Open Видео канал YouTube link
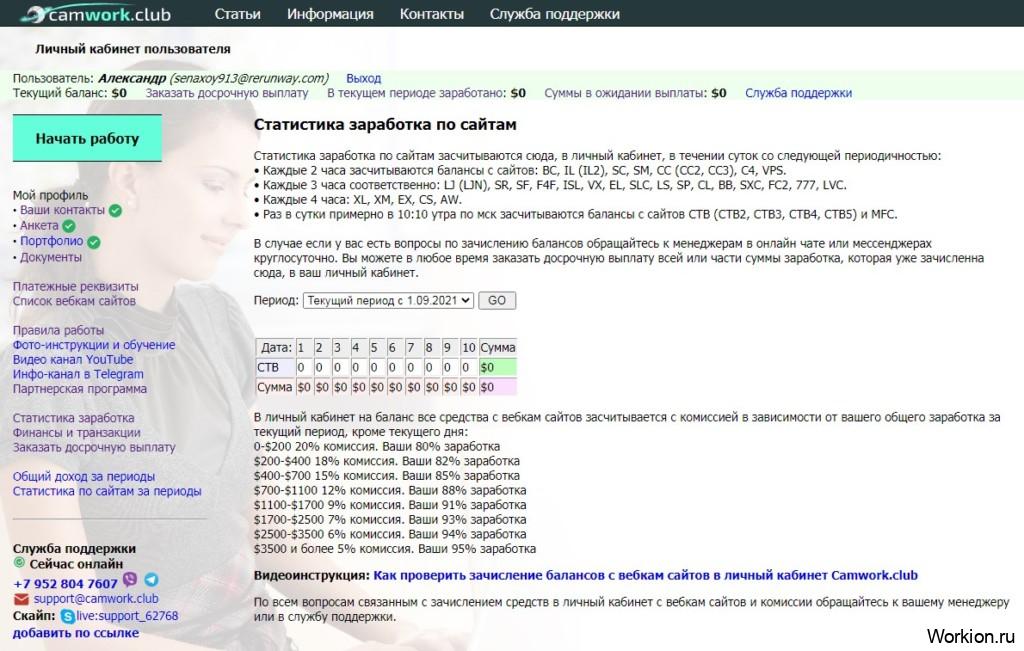 coord(73,360)
